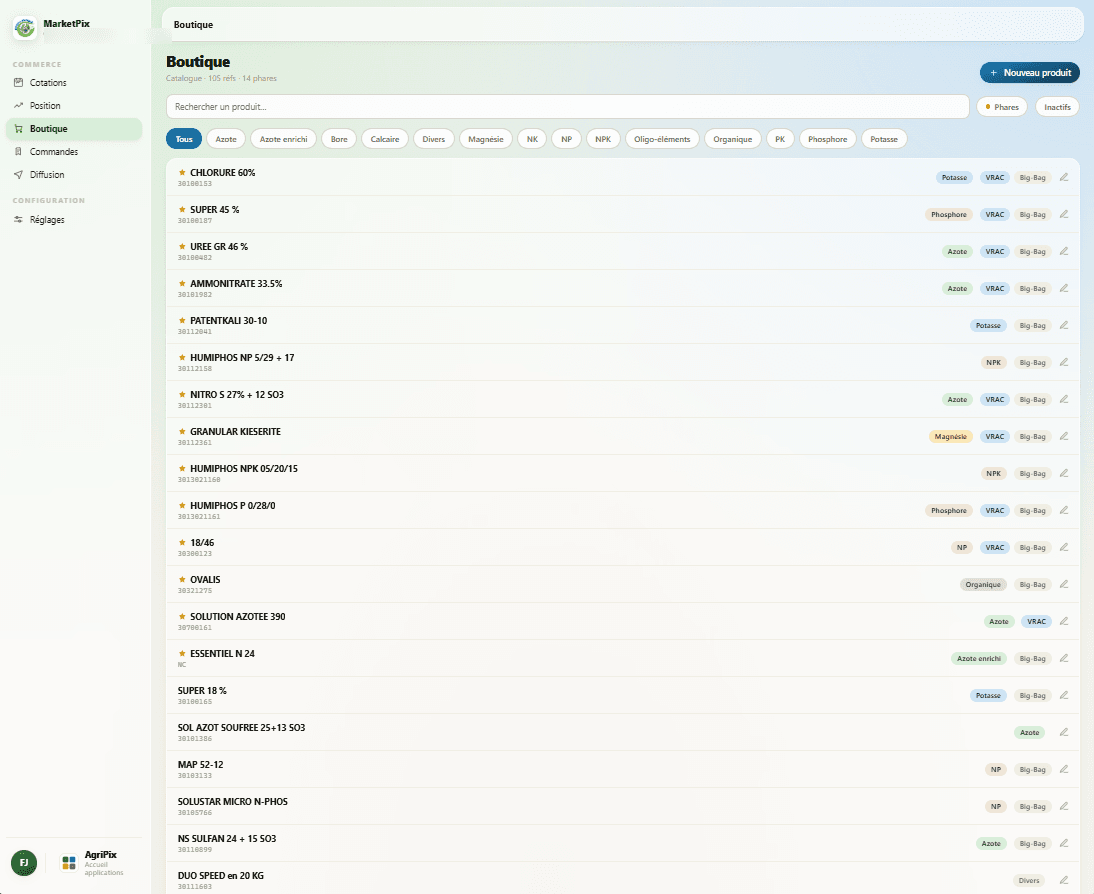Open edit for PATENTKALI 30-10
This screenshot has height=894, width=1094.
[x=1064, y=325]
